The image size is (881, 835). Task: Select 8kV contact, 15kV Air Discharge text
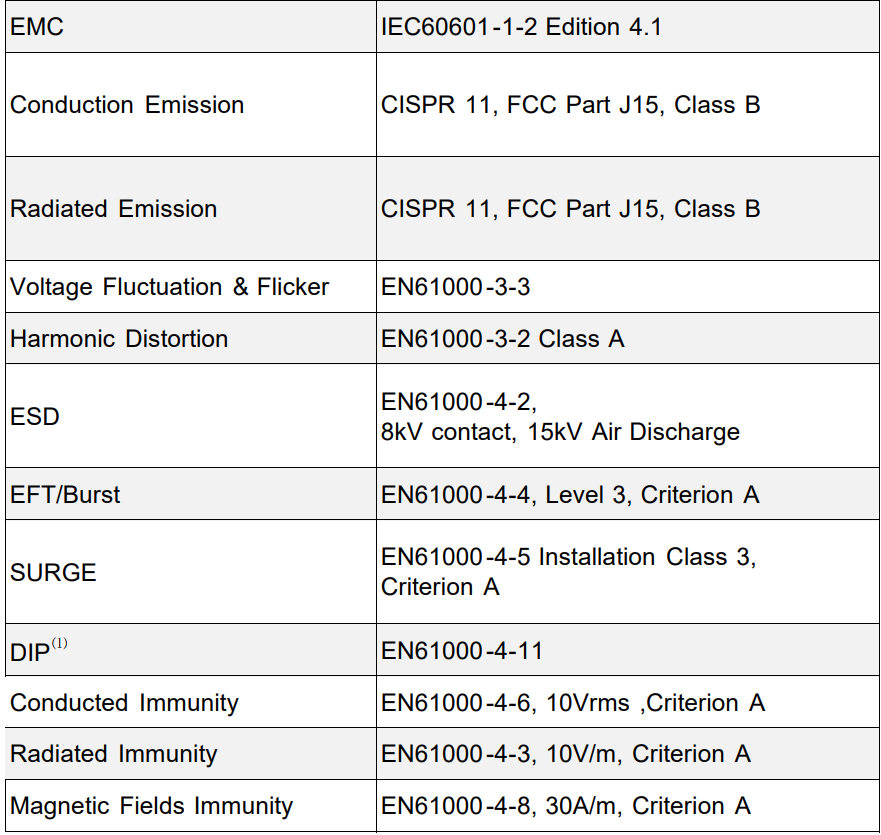click(x=560, y=432)
